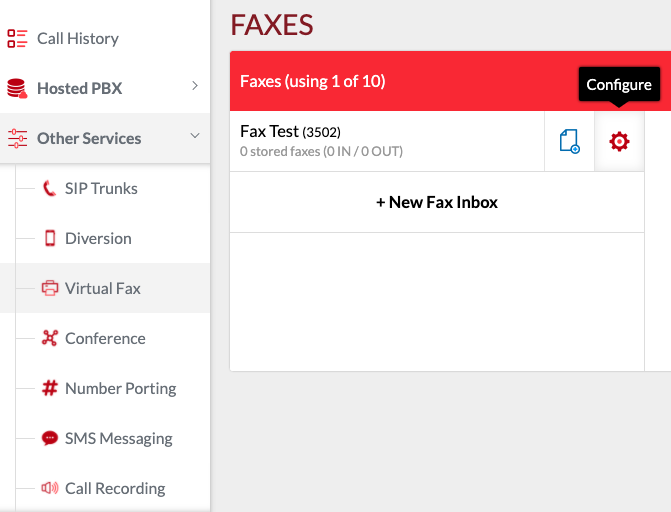Expand the Hosted PBX chevron
Image resolution: width=671 pixels, height=512 pixels.
click(x=195, y=86)
